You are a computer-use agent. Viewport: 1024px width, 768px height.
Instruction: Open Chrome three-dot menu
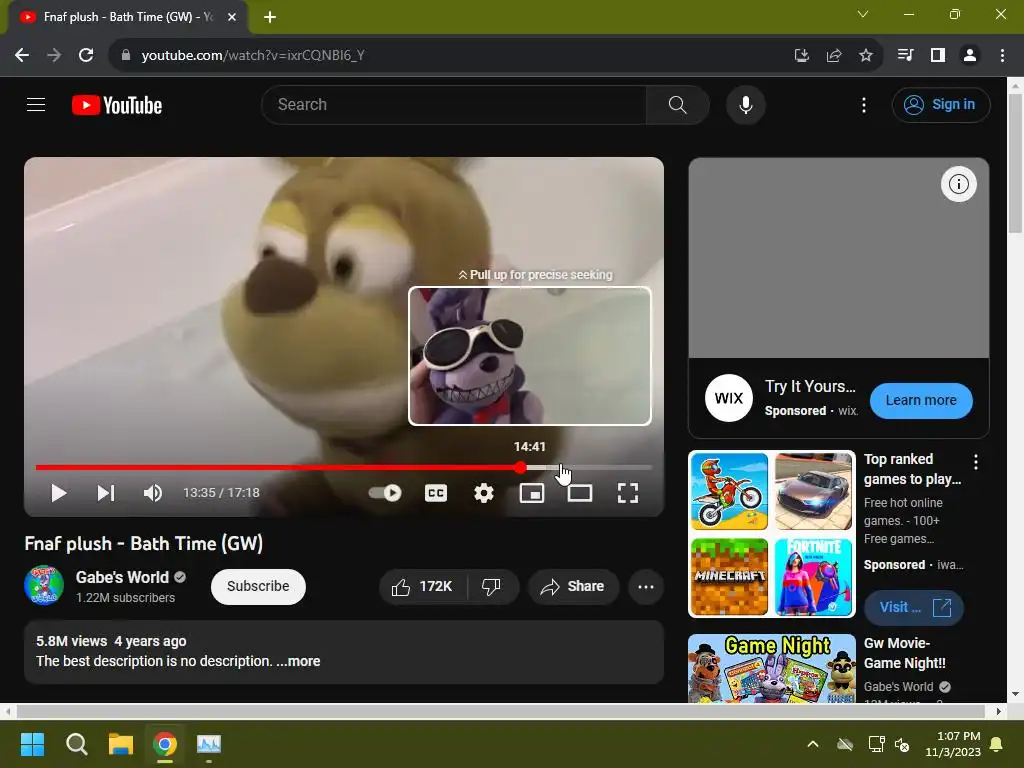point(1002,56)
